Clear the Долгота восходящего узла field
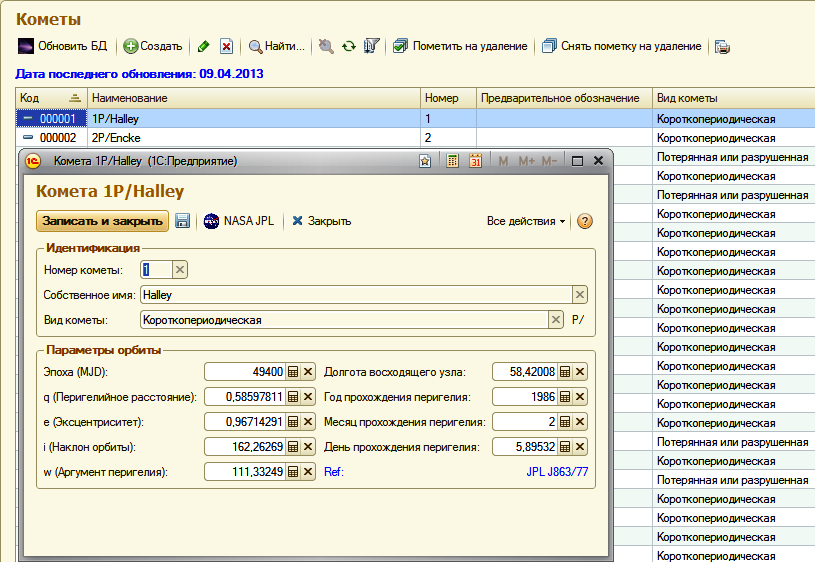The height and width of the screenshot is (562, 815). pyautogui.click(x=580, y=372)
